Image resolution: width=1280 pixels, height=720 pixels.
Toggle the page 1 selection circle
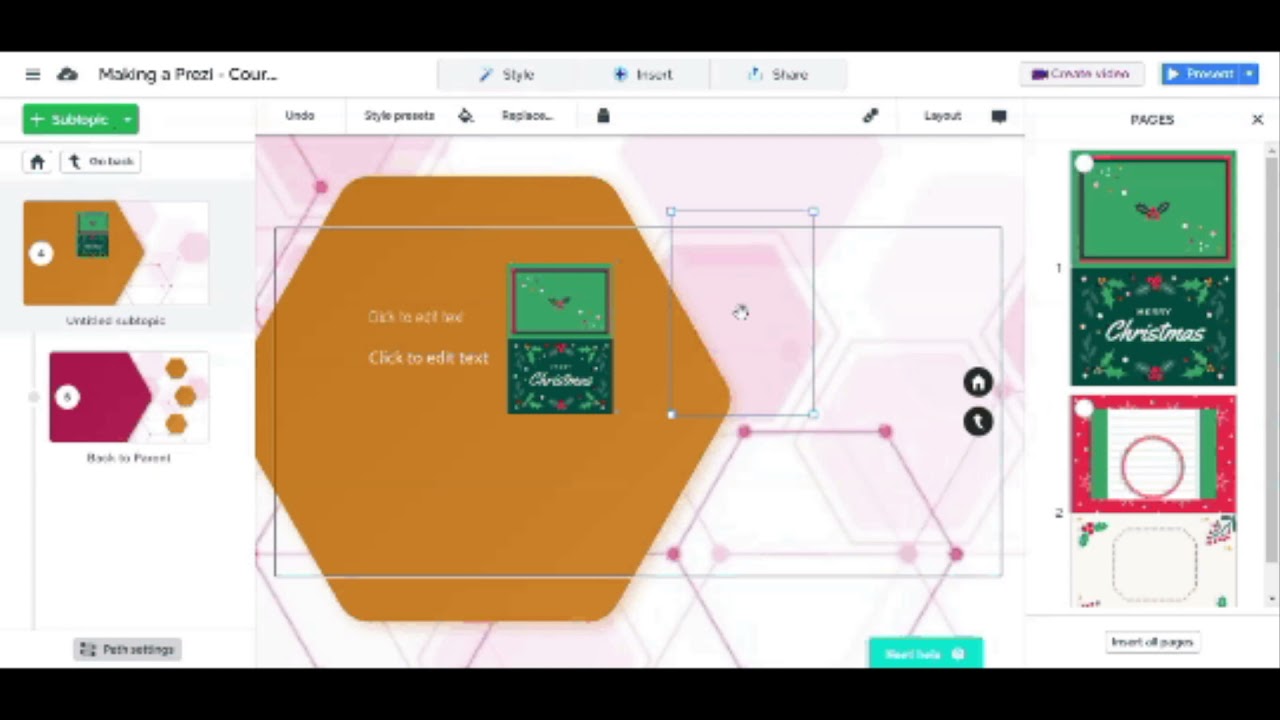click(x=1085, y=164)
